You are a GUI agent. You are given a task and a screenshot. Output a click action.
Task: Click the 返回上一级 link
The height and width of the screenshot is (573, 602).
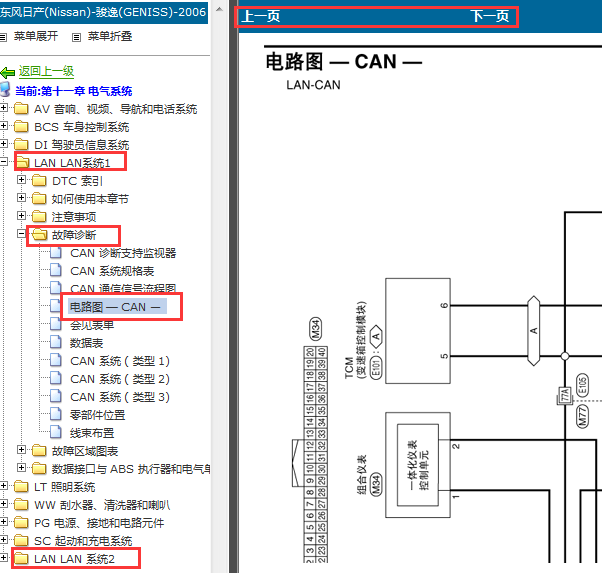pyautogui.click(x=46, y=71)
